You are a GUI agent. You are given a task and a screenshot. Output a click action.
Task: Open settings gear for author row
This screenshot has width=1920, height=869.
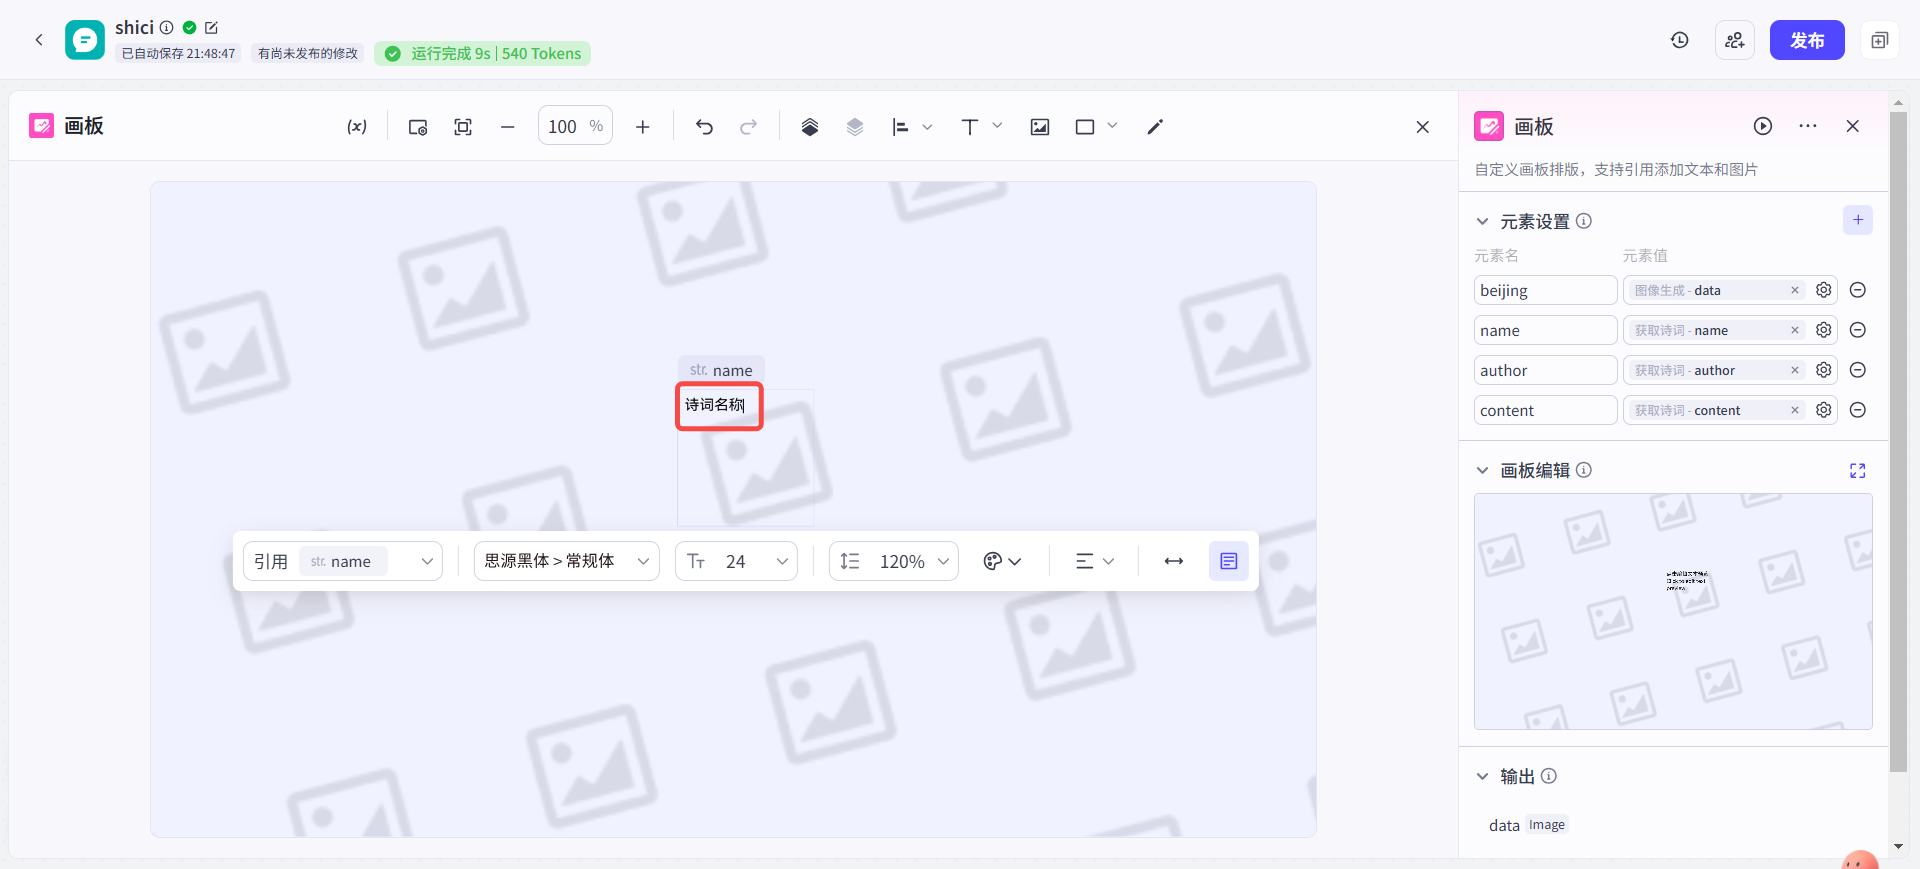[x=1824, y=370]
